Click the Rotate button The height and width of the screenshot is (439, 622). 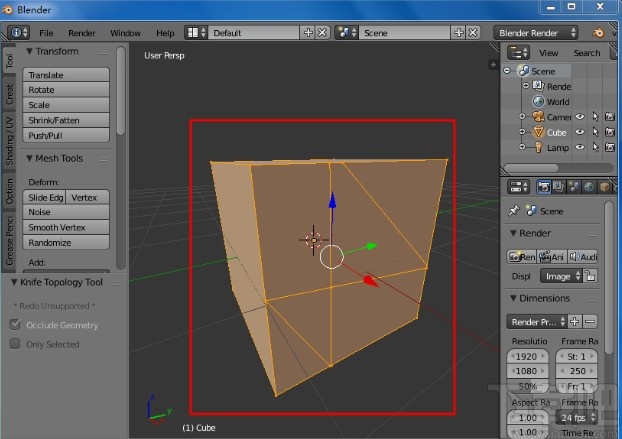pos(66,90)
